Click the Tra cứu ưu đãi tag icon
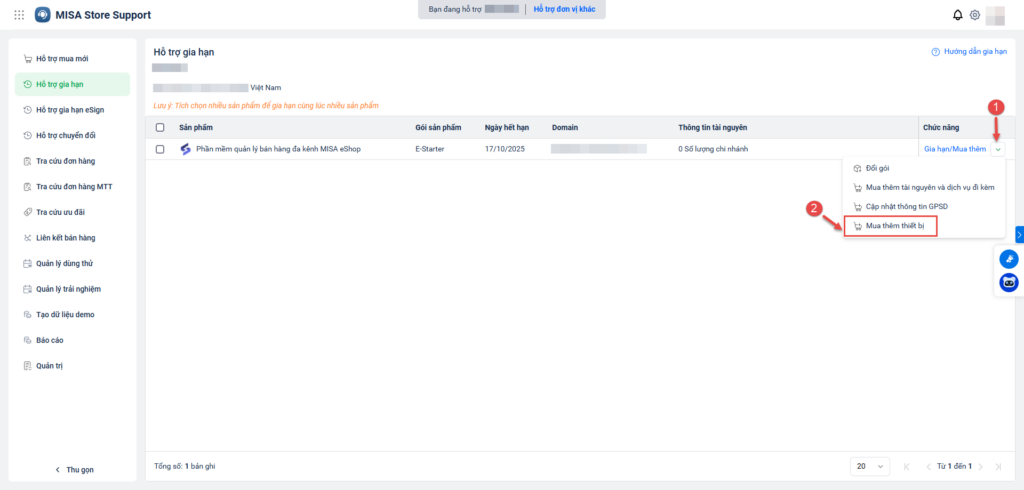Screen dimensions: 1024x490 27,212
